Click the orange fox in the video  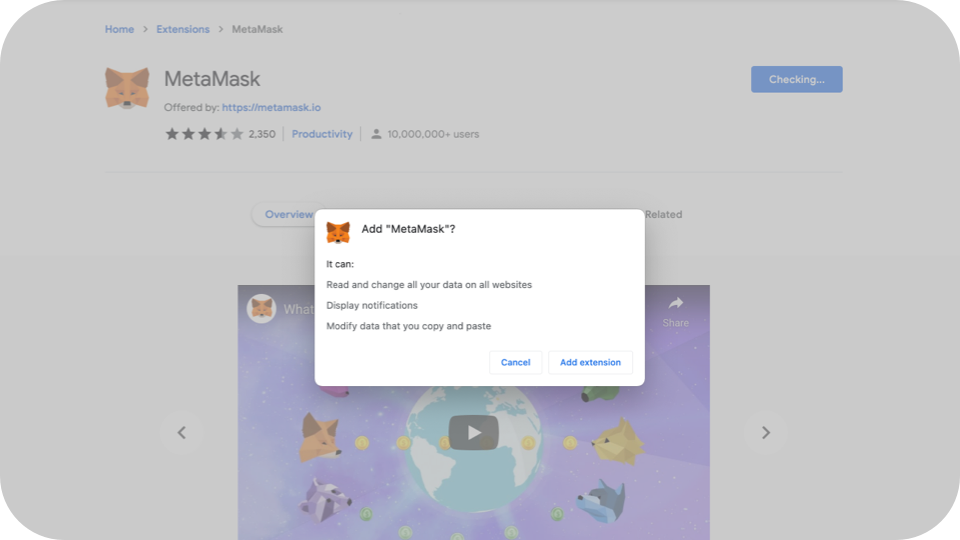click(320, 437)
